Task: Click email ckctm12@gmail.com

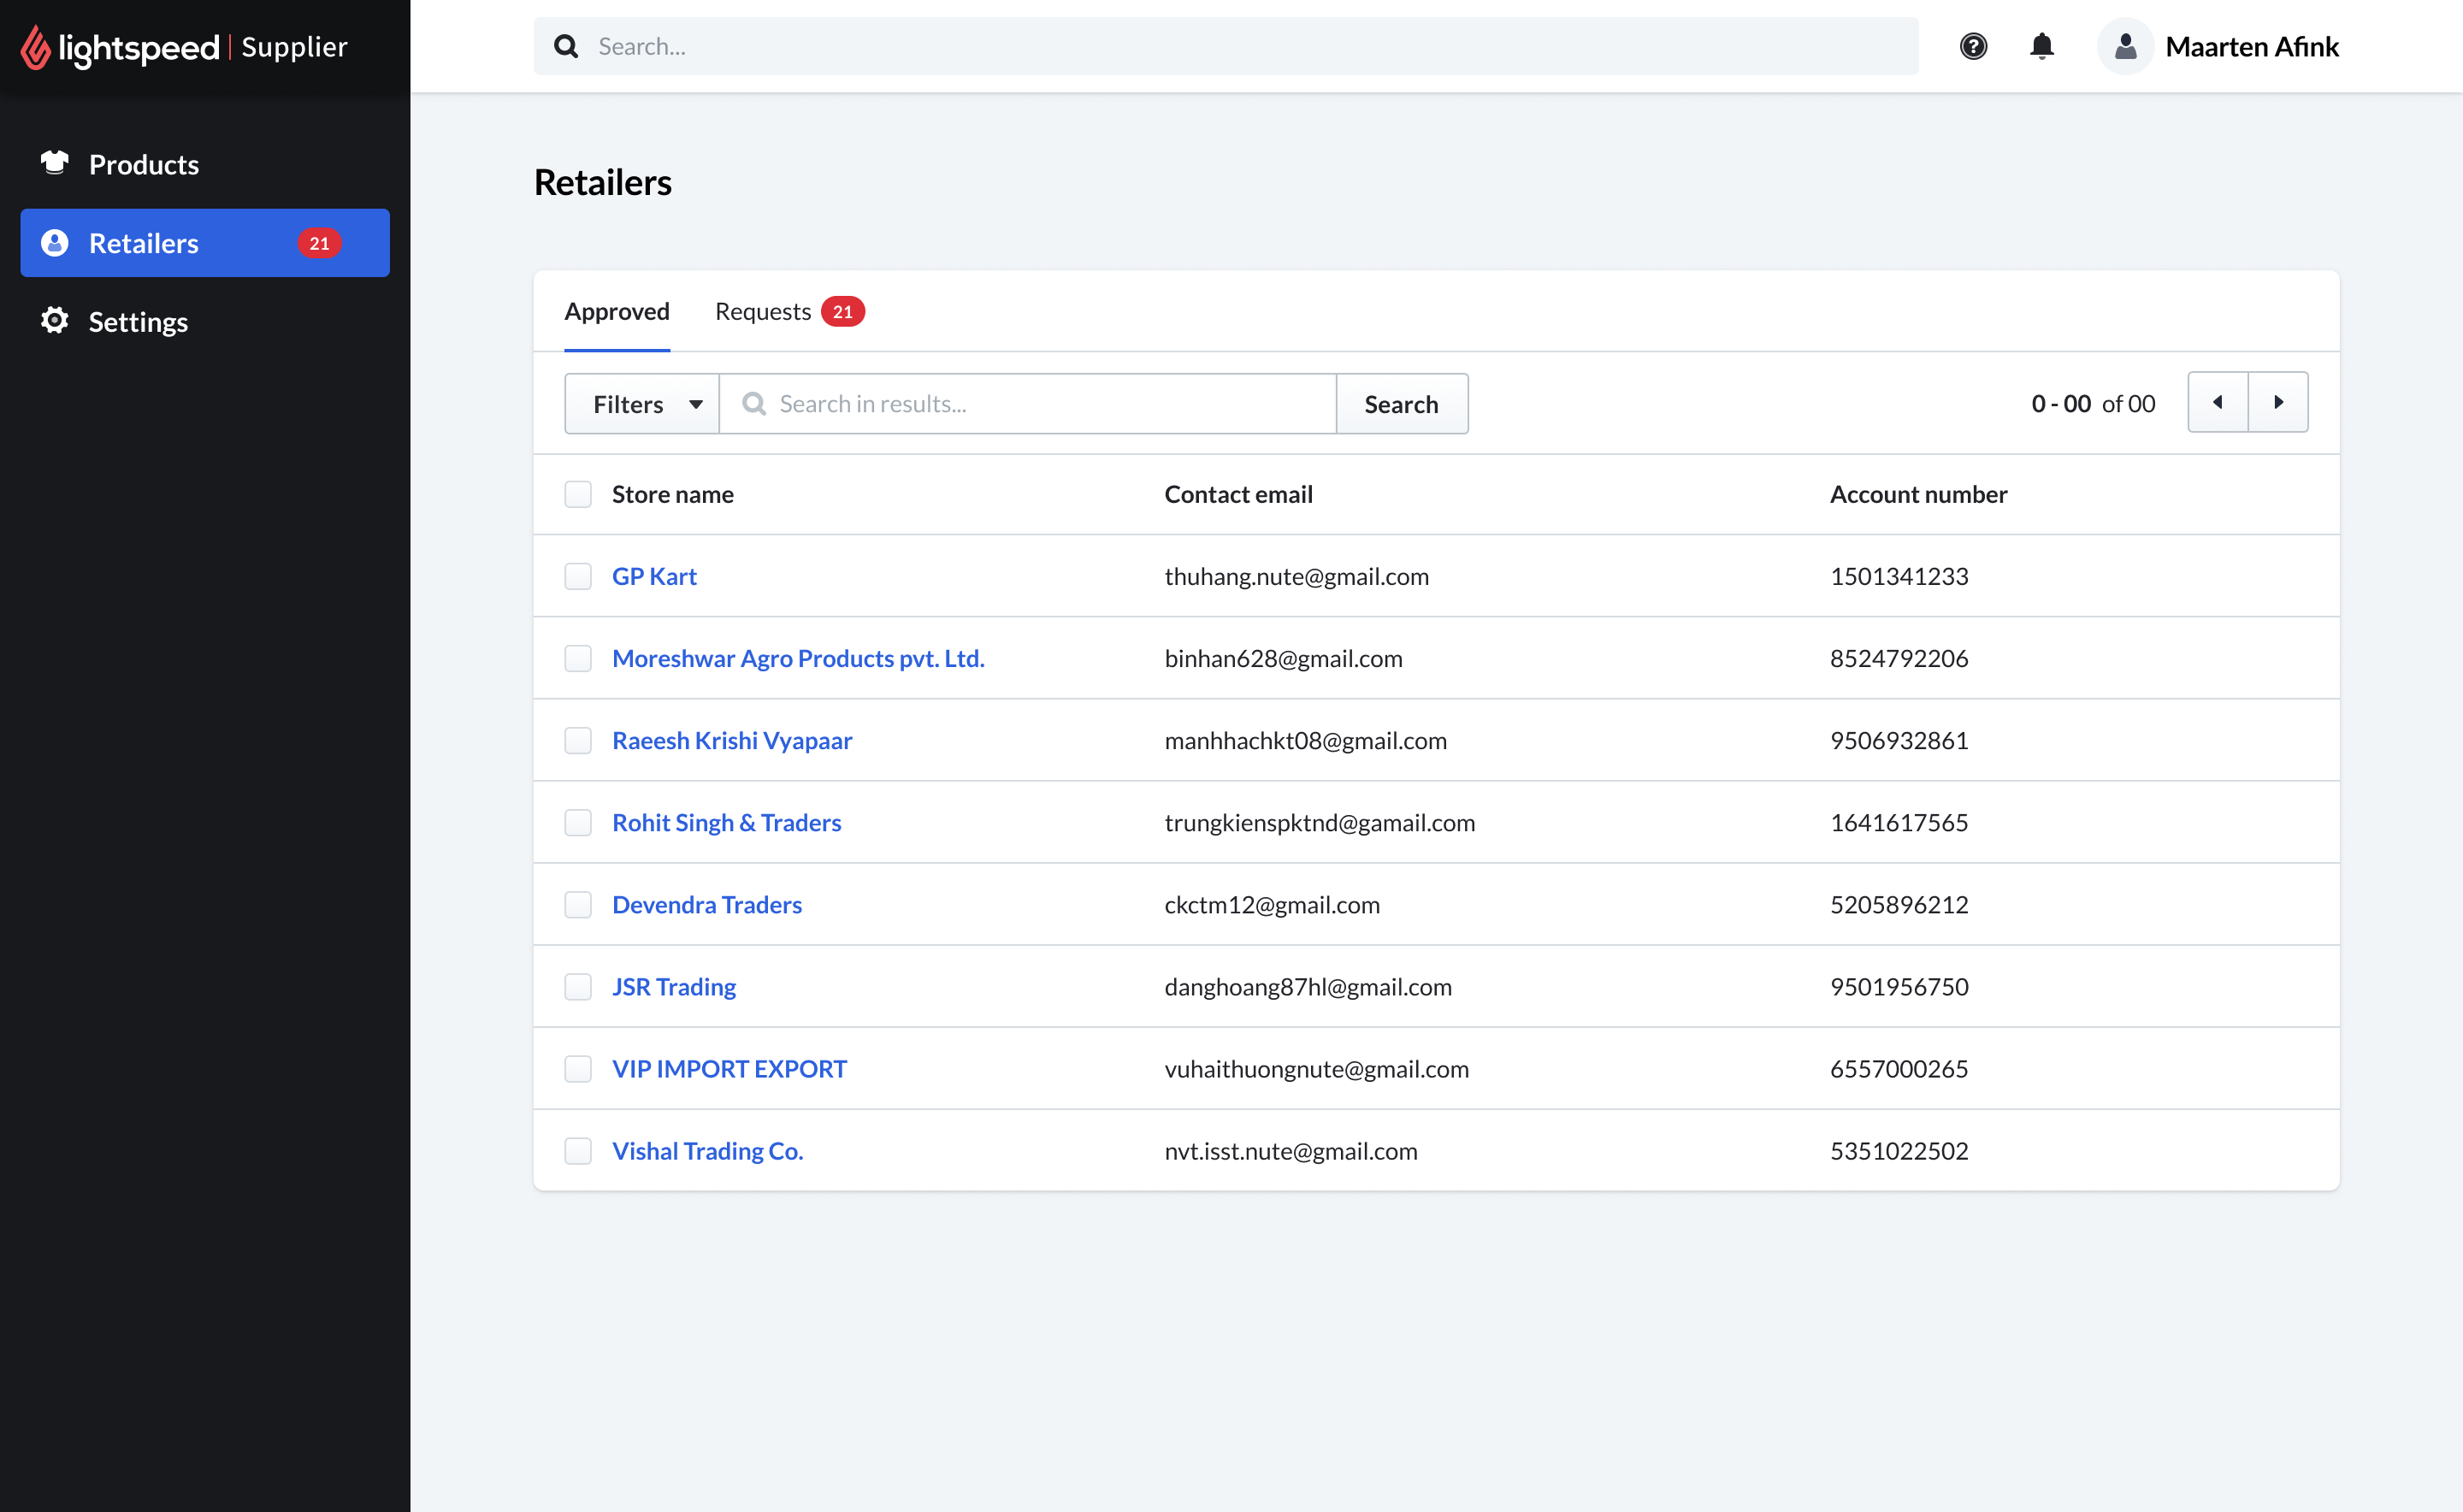Action: 1272,904
